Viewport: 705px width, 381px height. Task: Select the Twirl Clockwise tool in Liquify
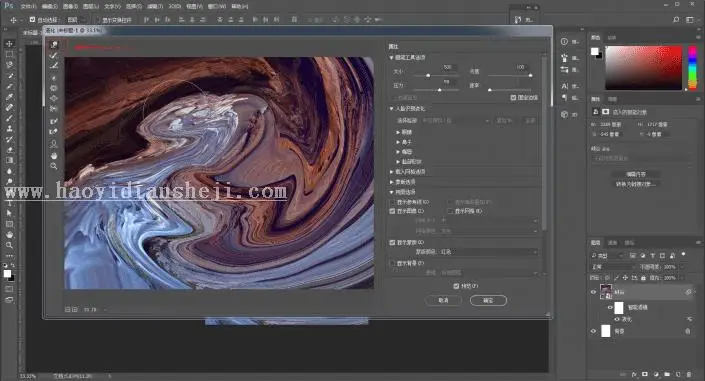[54, 78]
